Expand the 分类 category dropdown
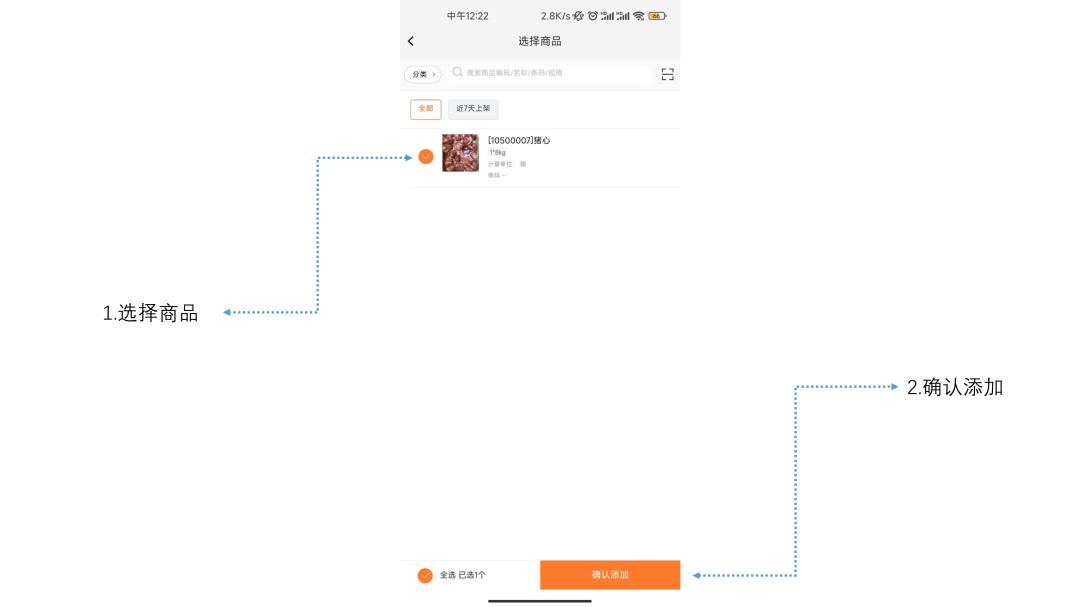 pyautogui.click(x=423, y=74)
